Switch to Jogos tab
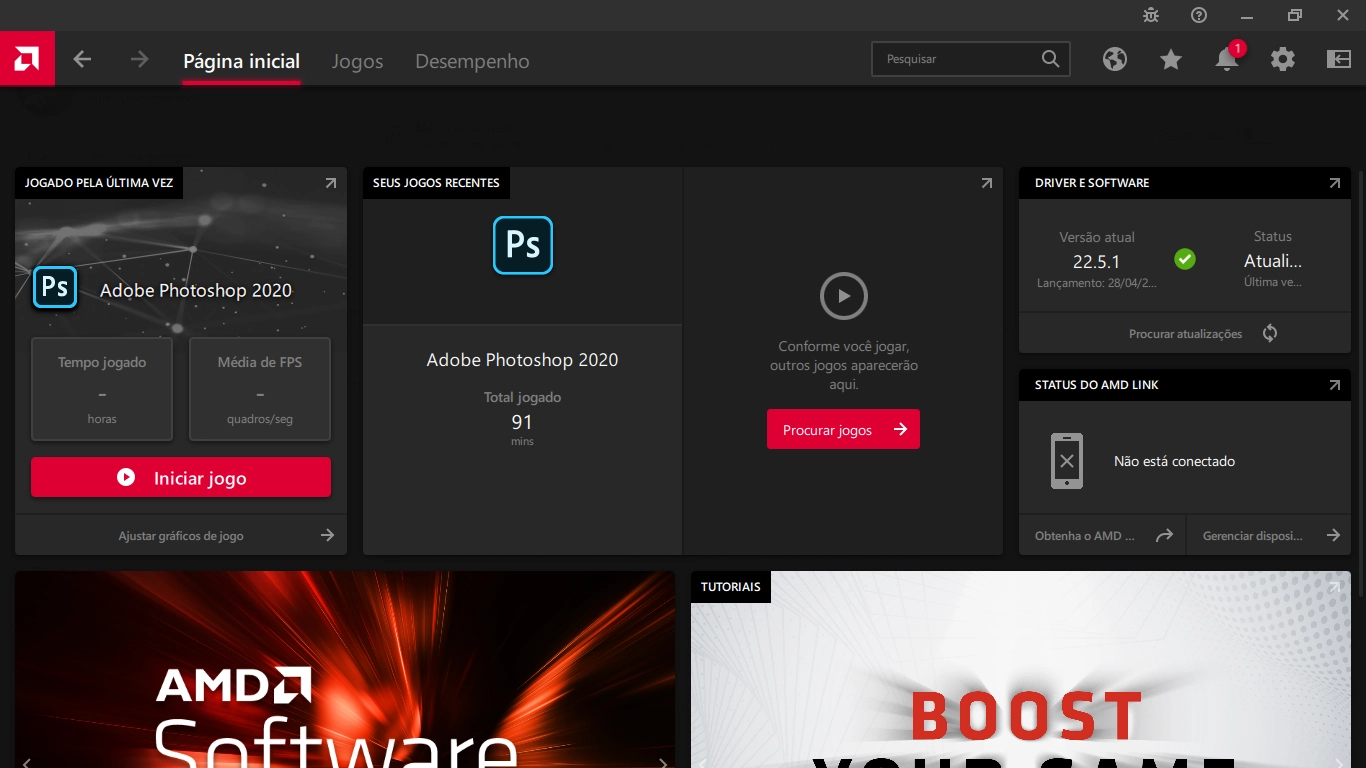The image size is (1366, 768). click(358, 61)
